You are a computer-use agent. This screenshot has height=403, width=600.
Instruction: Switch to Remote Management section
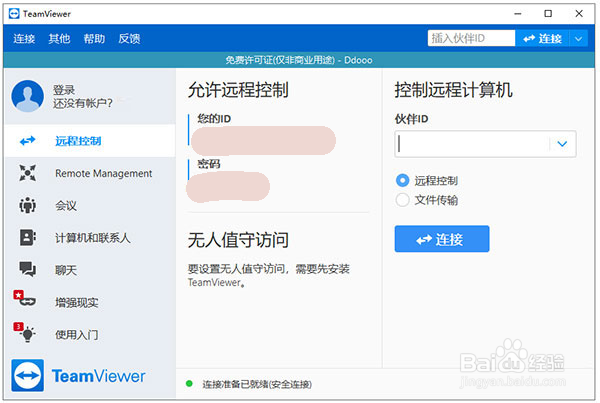90,173
